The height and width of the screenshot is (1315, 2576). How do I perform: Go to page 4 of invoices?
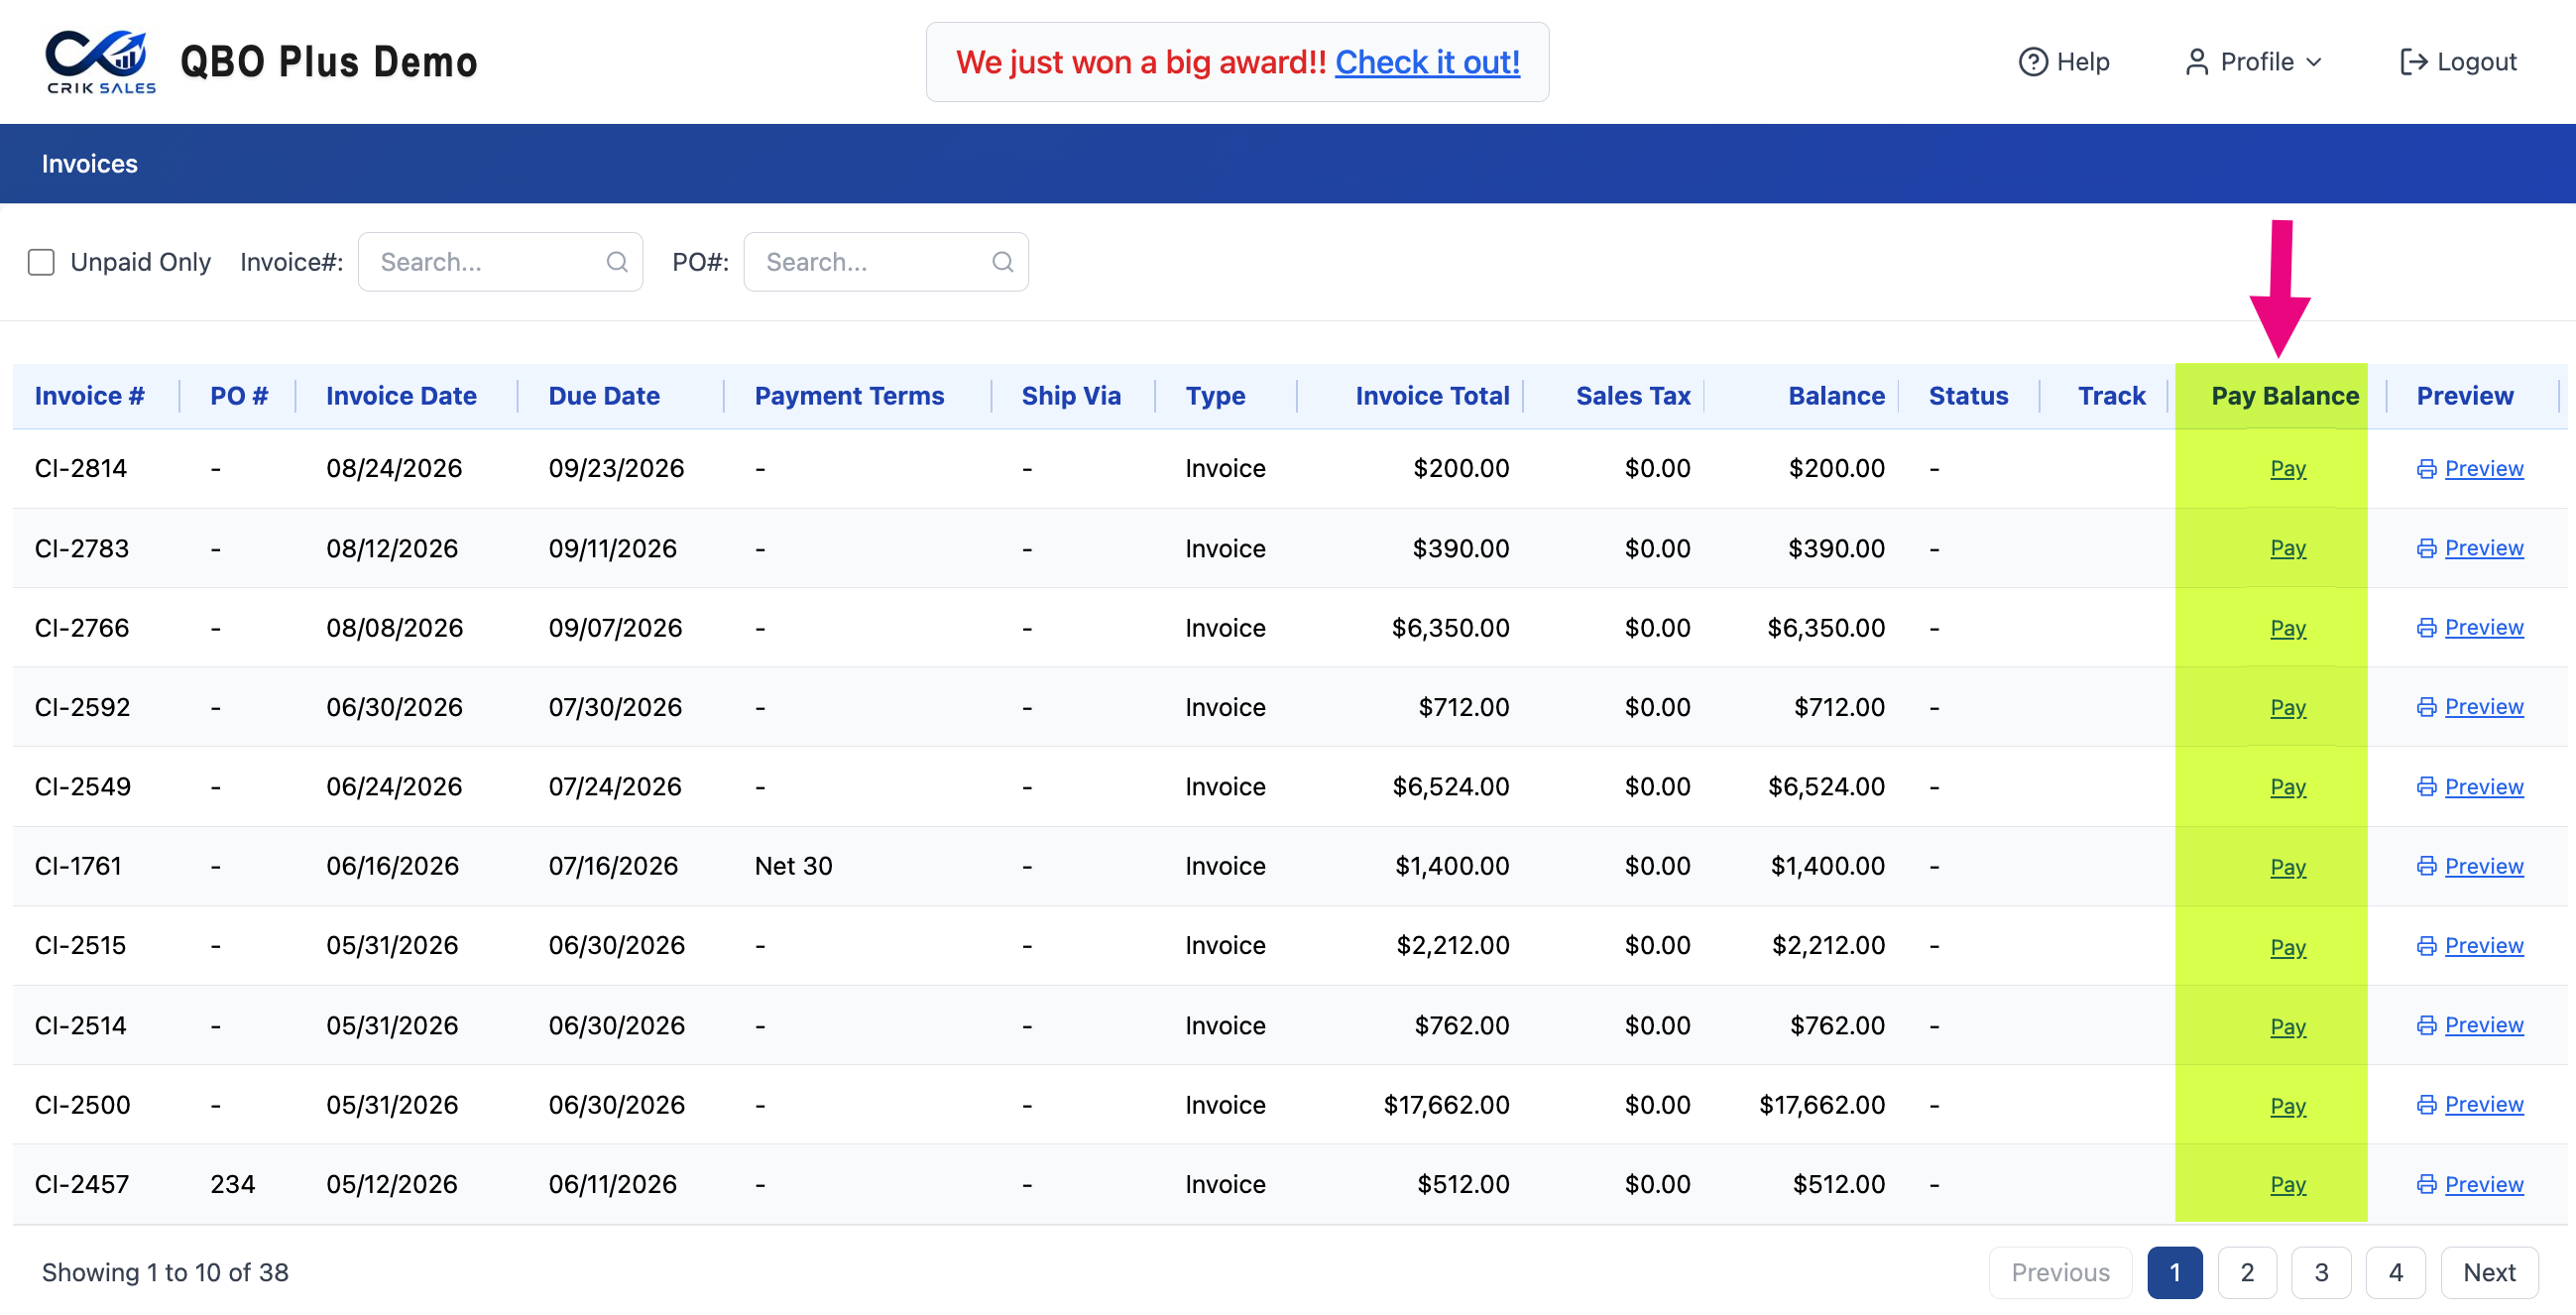[2395, 1272]
